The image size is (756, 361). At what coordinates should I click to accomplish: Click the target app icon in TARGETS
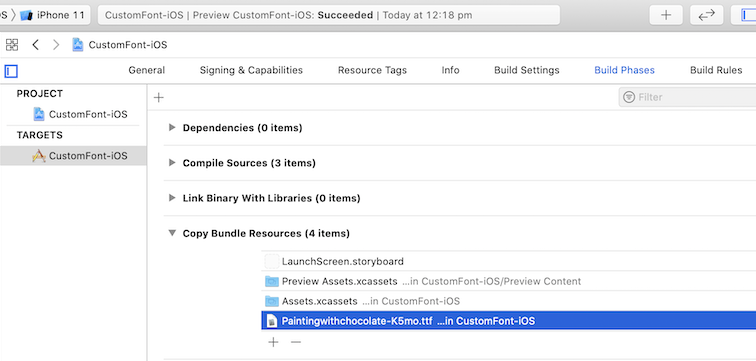(39, 156)
